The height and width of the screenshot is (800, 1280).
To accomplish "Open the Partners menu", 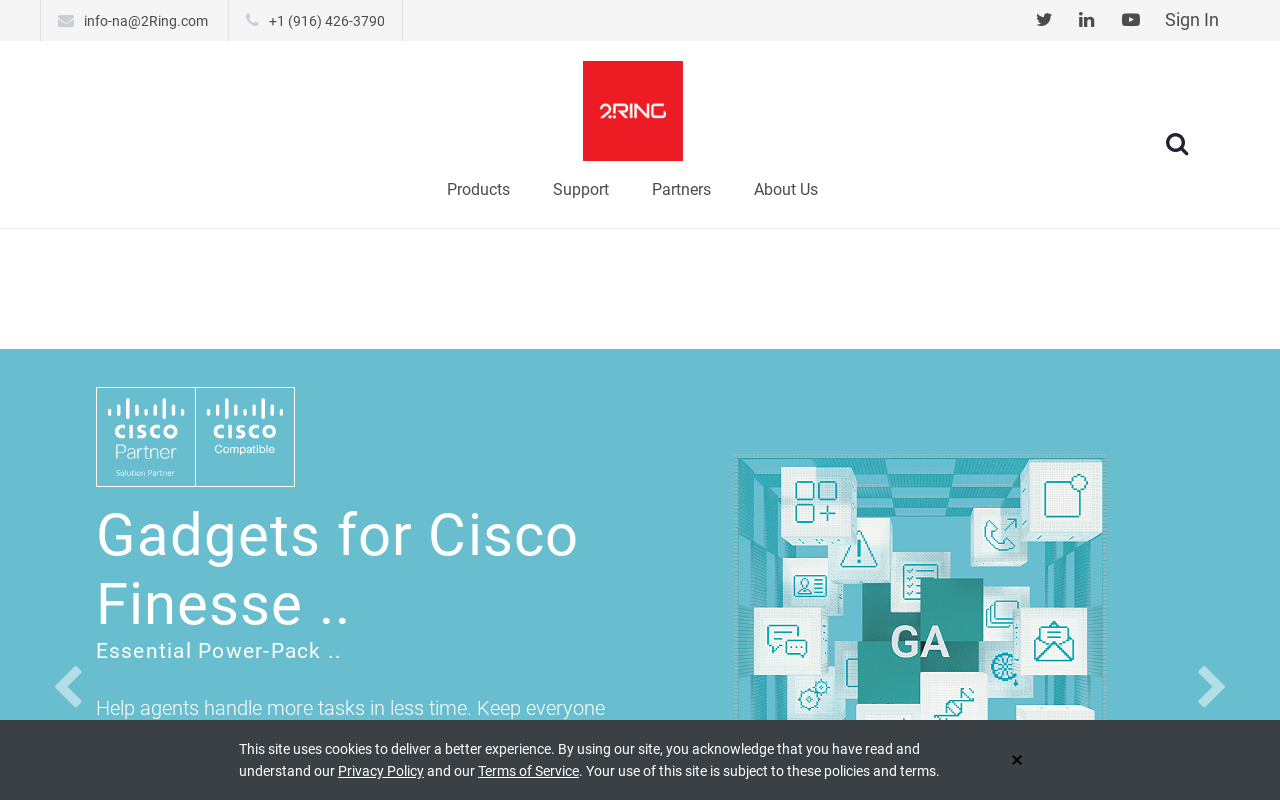I will [x=681, y=190].
